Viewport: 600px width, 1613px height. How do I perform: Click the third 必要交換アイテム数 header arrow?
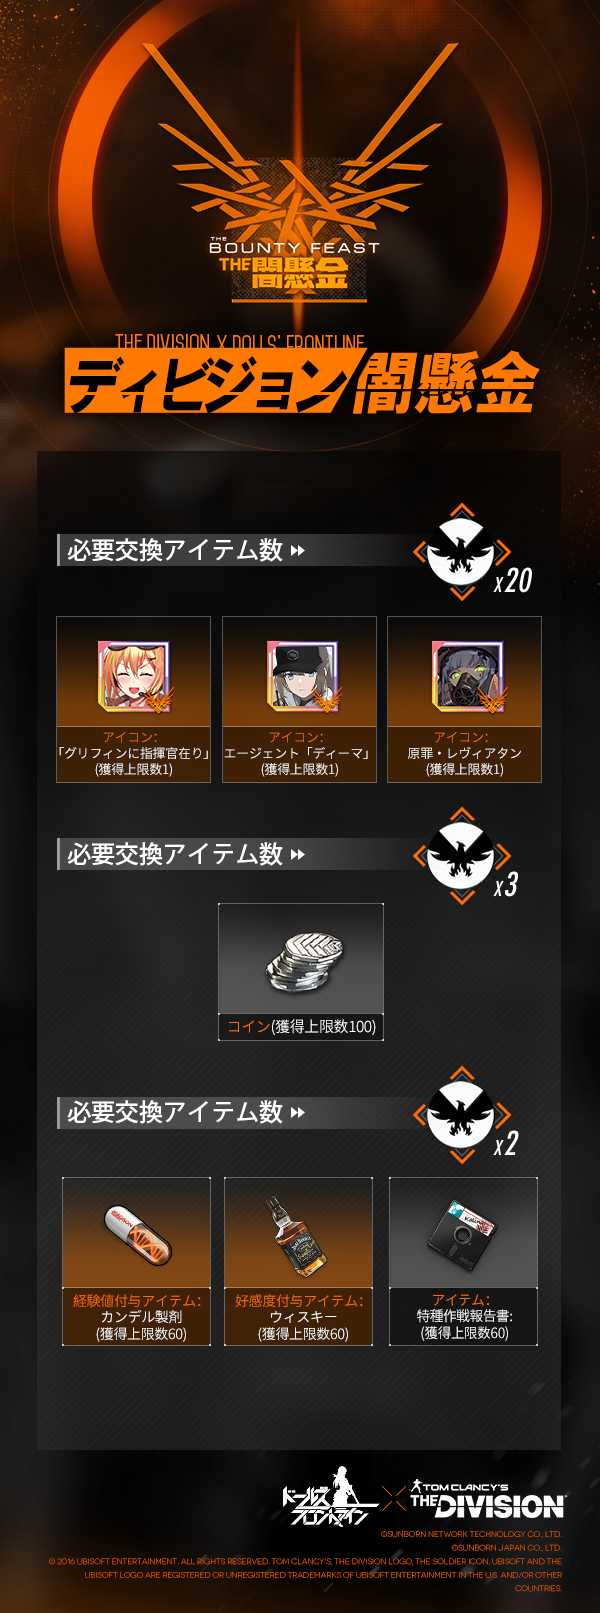297,1113
